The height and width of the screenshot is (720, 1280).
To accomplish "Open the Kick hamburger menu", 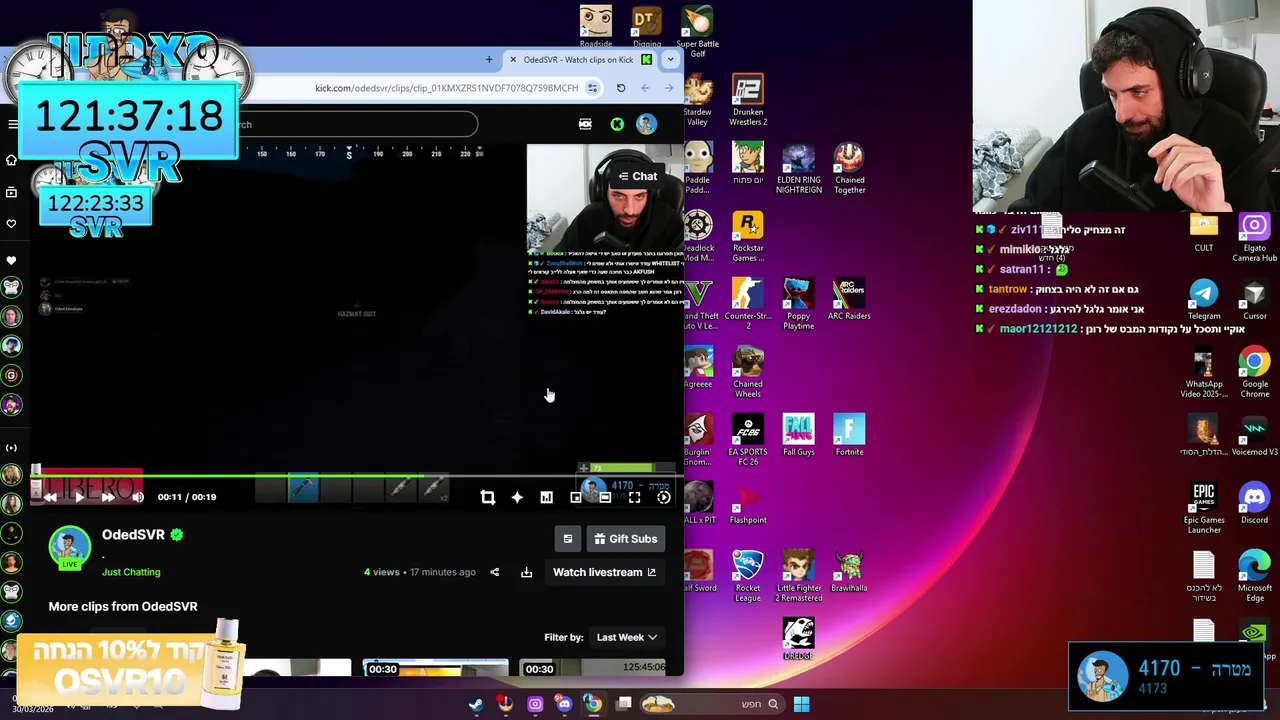I will coord(13,124).
